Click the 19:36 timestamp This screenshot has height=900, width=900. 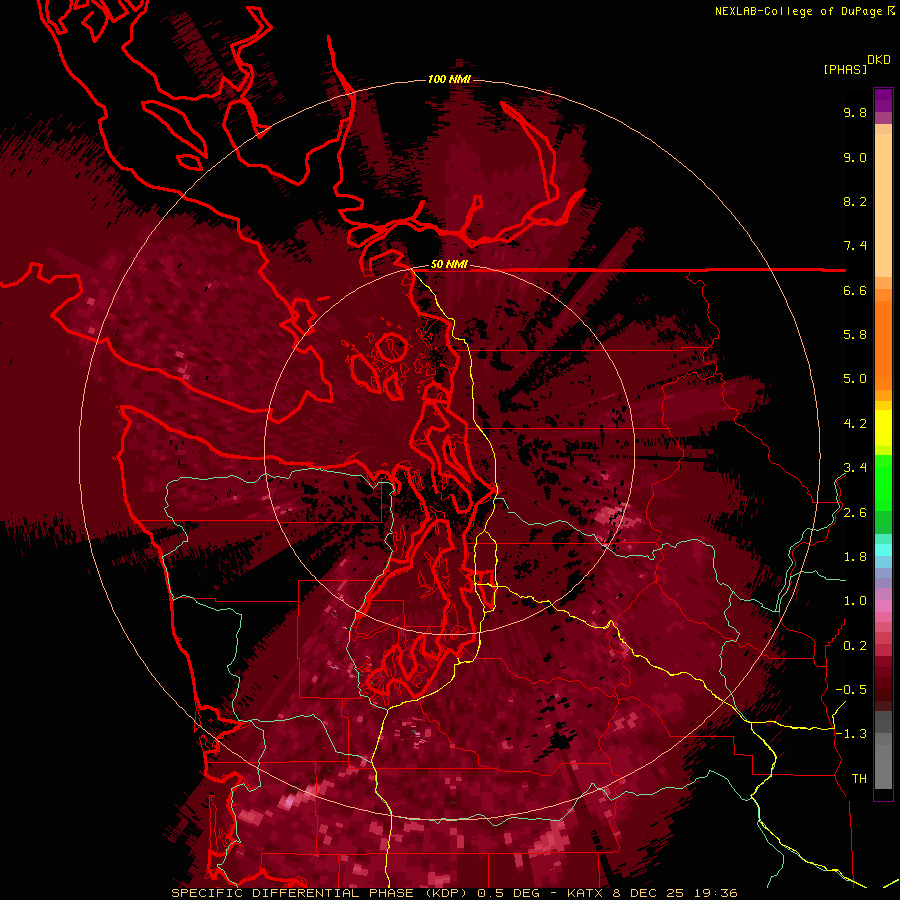tap(714, 893)
